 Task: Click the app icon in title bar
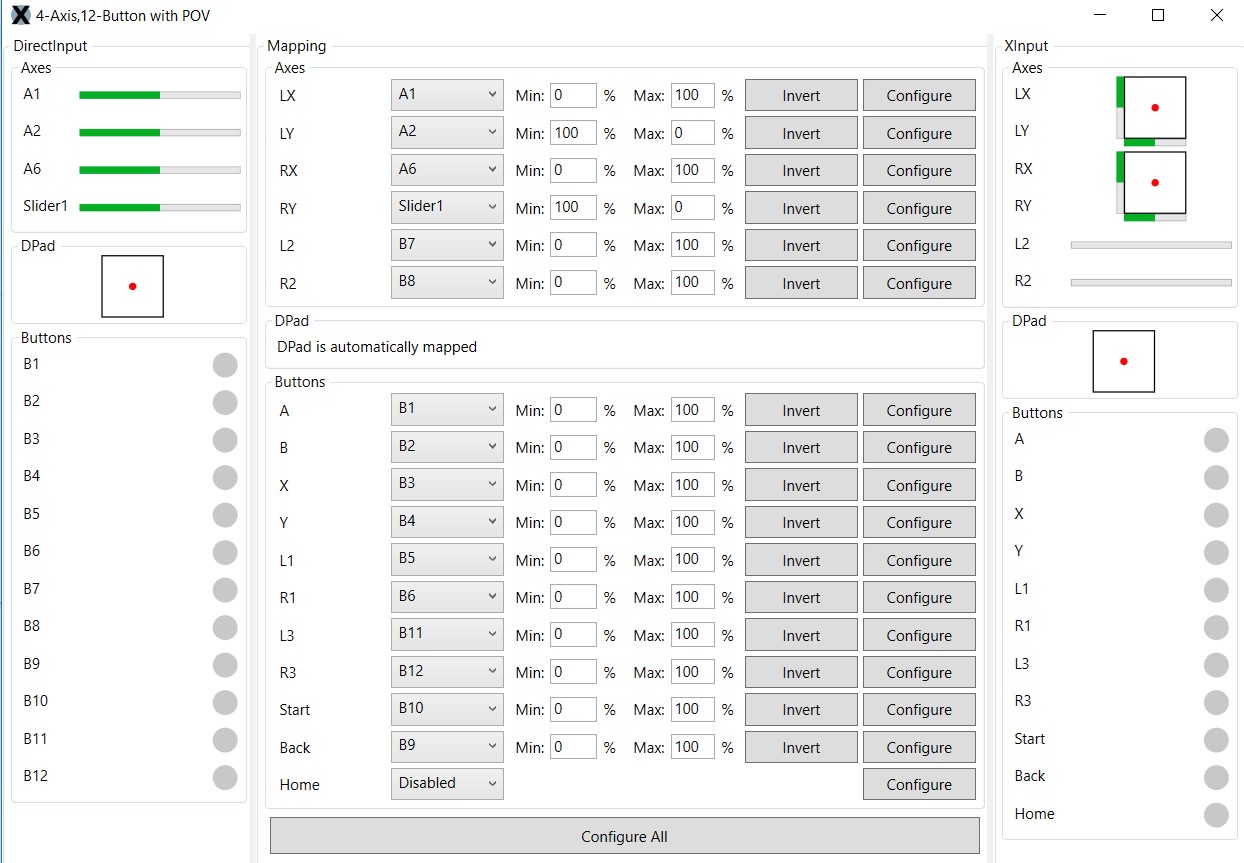(20, 16)
